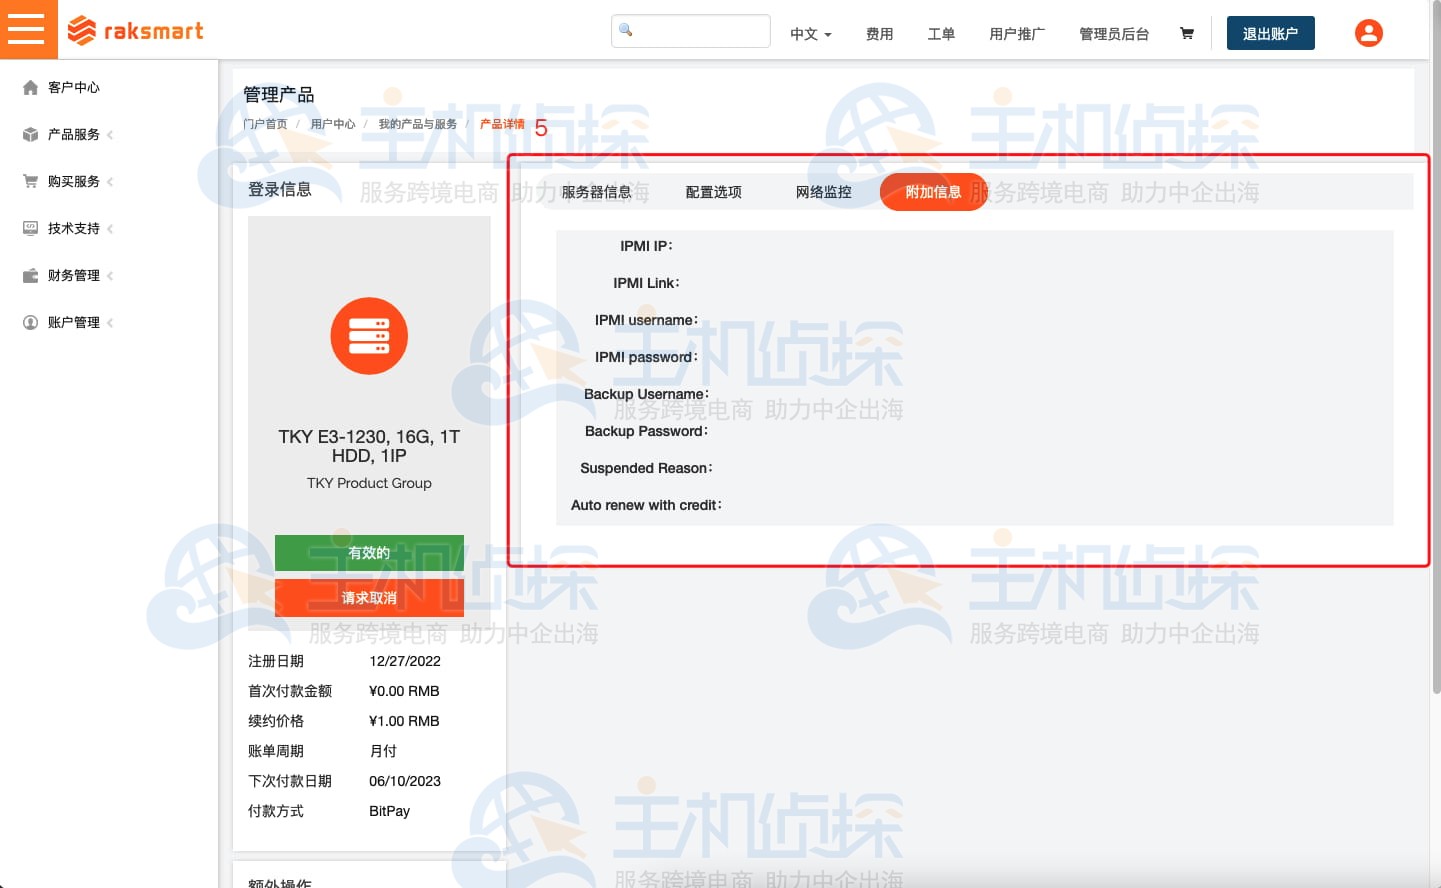The height and width of the screenshot is (888, 1441).
Task: Open the 中文 language dropdown
Action: click(808, 33)
